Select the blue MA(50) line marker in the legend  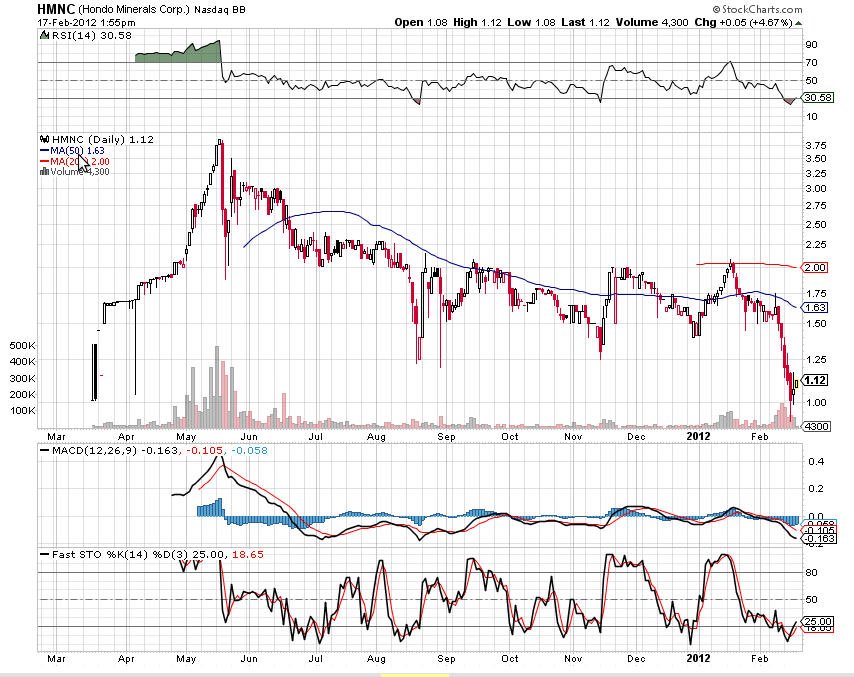[x=45, y=150]
